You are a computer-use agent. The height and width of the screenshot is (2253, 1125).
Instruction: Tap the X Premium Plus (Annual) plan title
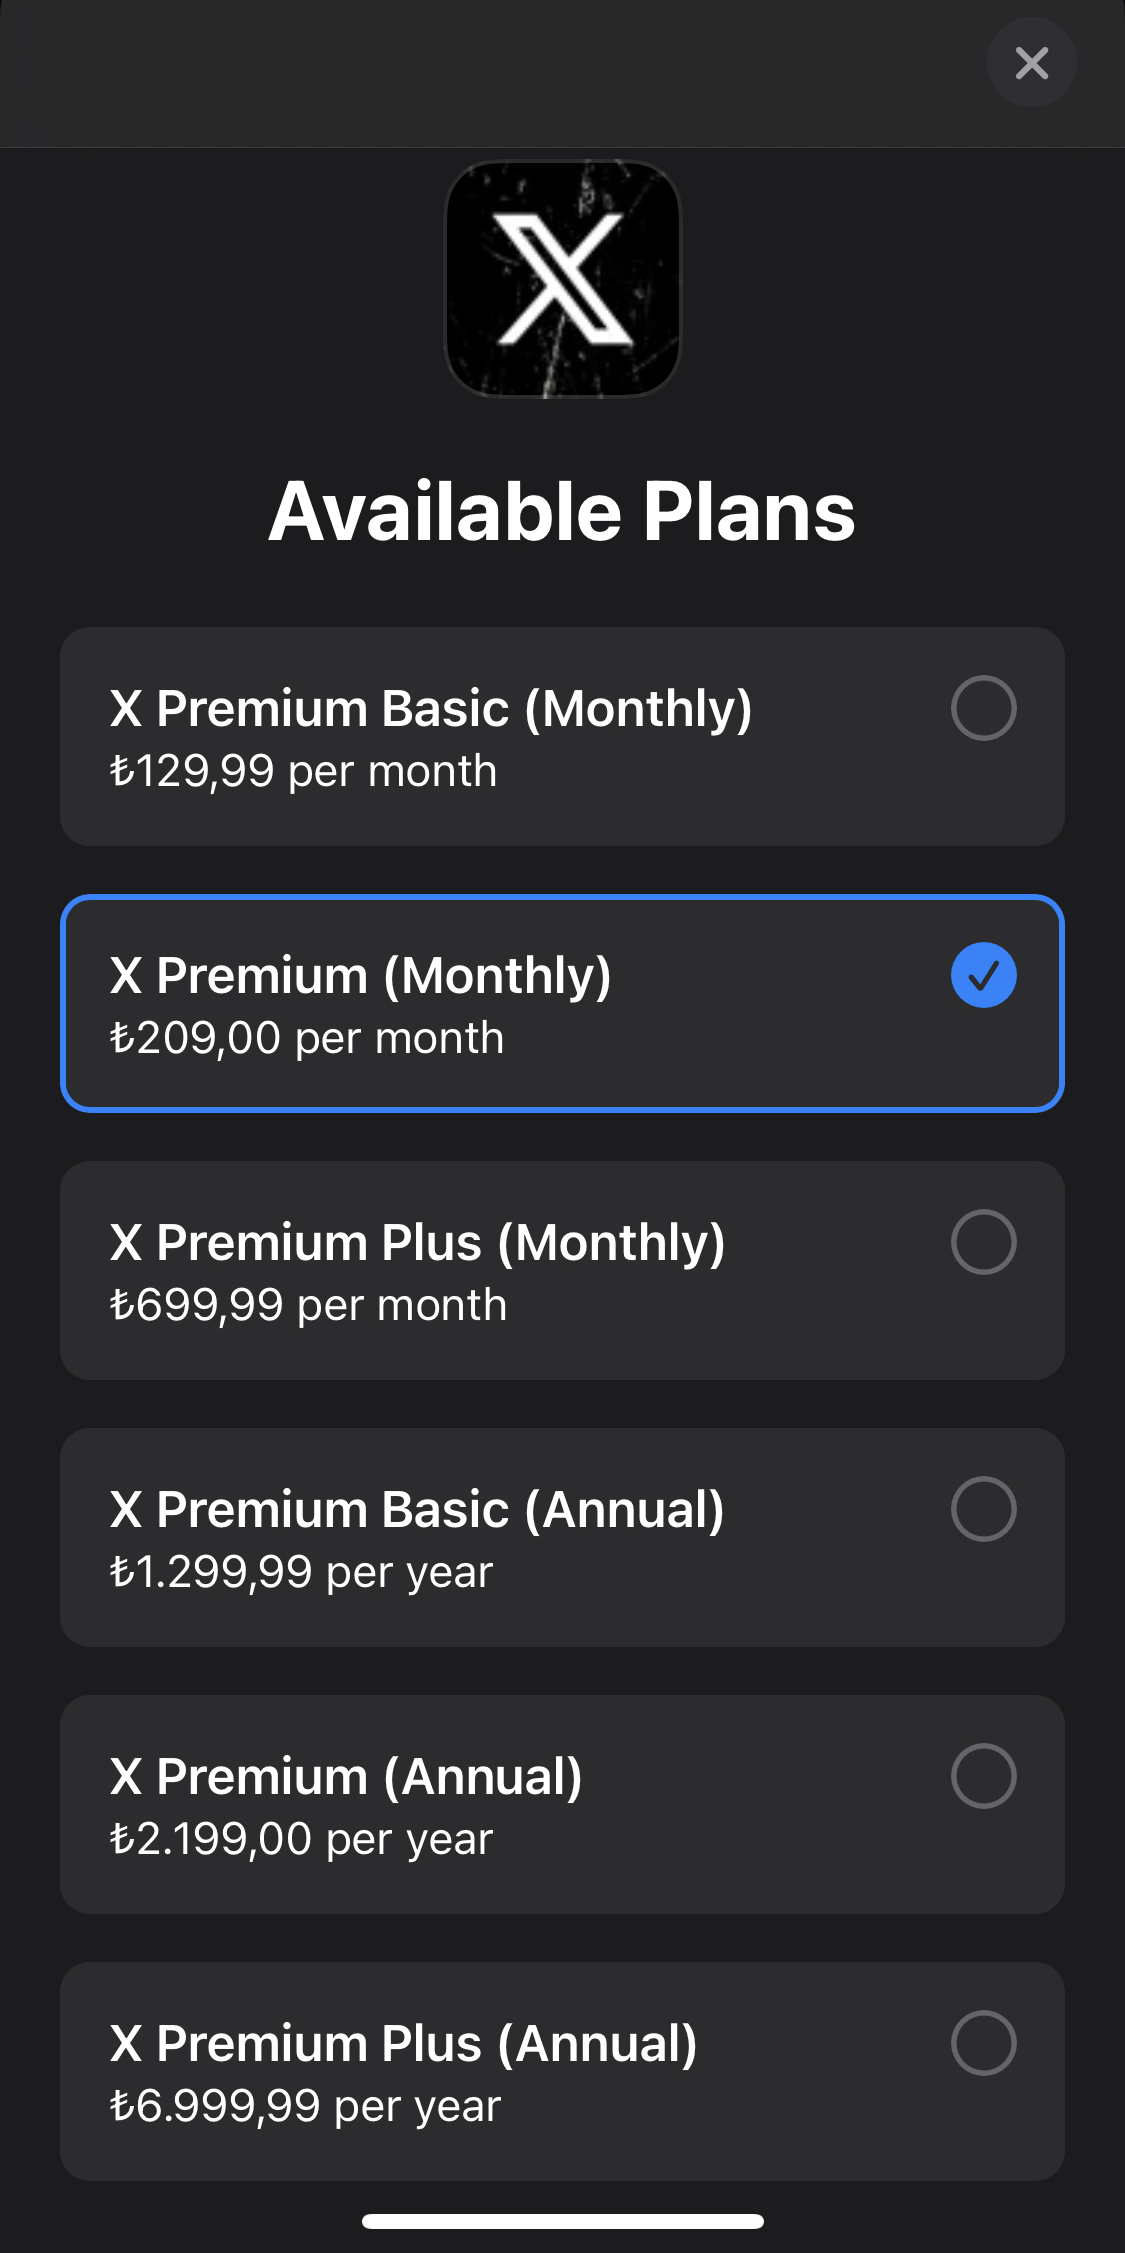point(403,2044)
